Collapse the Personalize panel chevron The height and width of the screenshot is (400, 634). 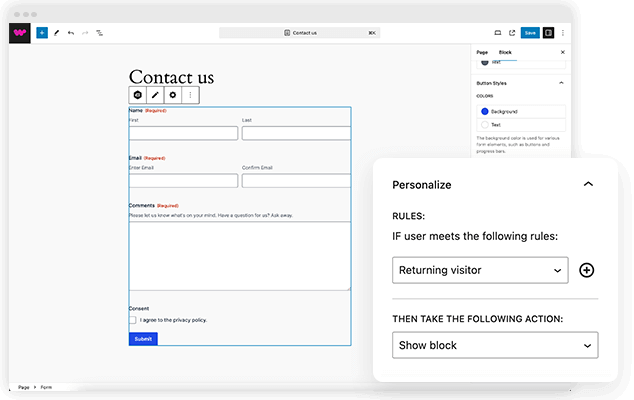(588, 184)
